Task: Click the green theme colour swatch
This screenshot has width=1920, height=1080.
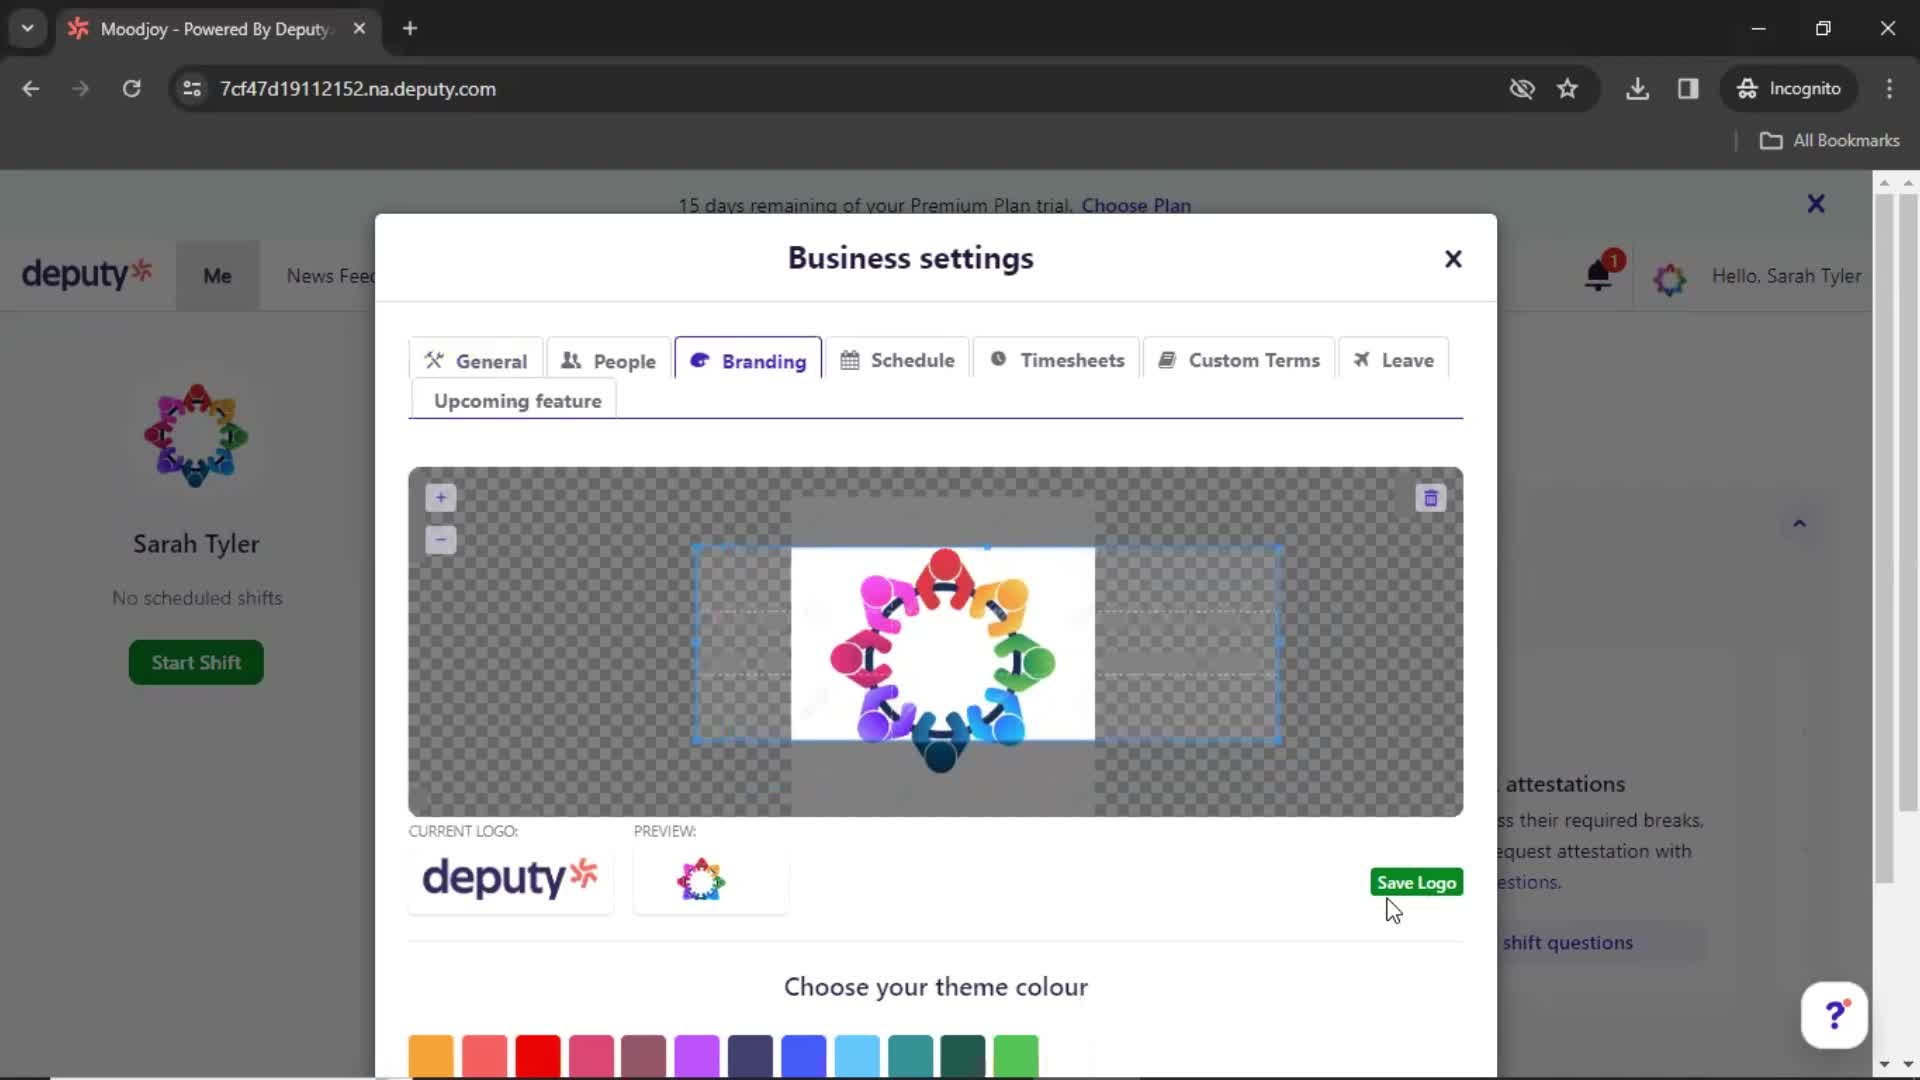Action: (1015, 1052)
